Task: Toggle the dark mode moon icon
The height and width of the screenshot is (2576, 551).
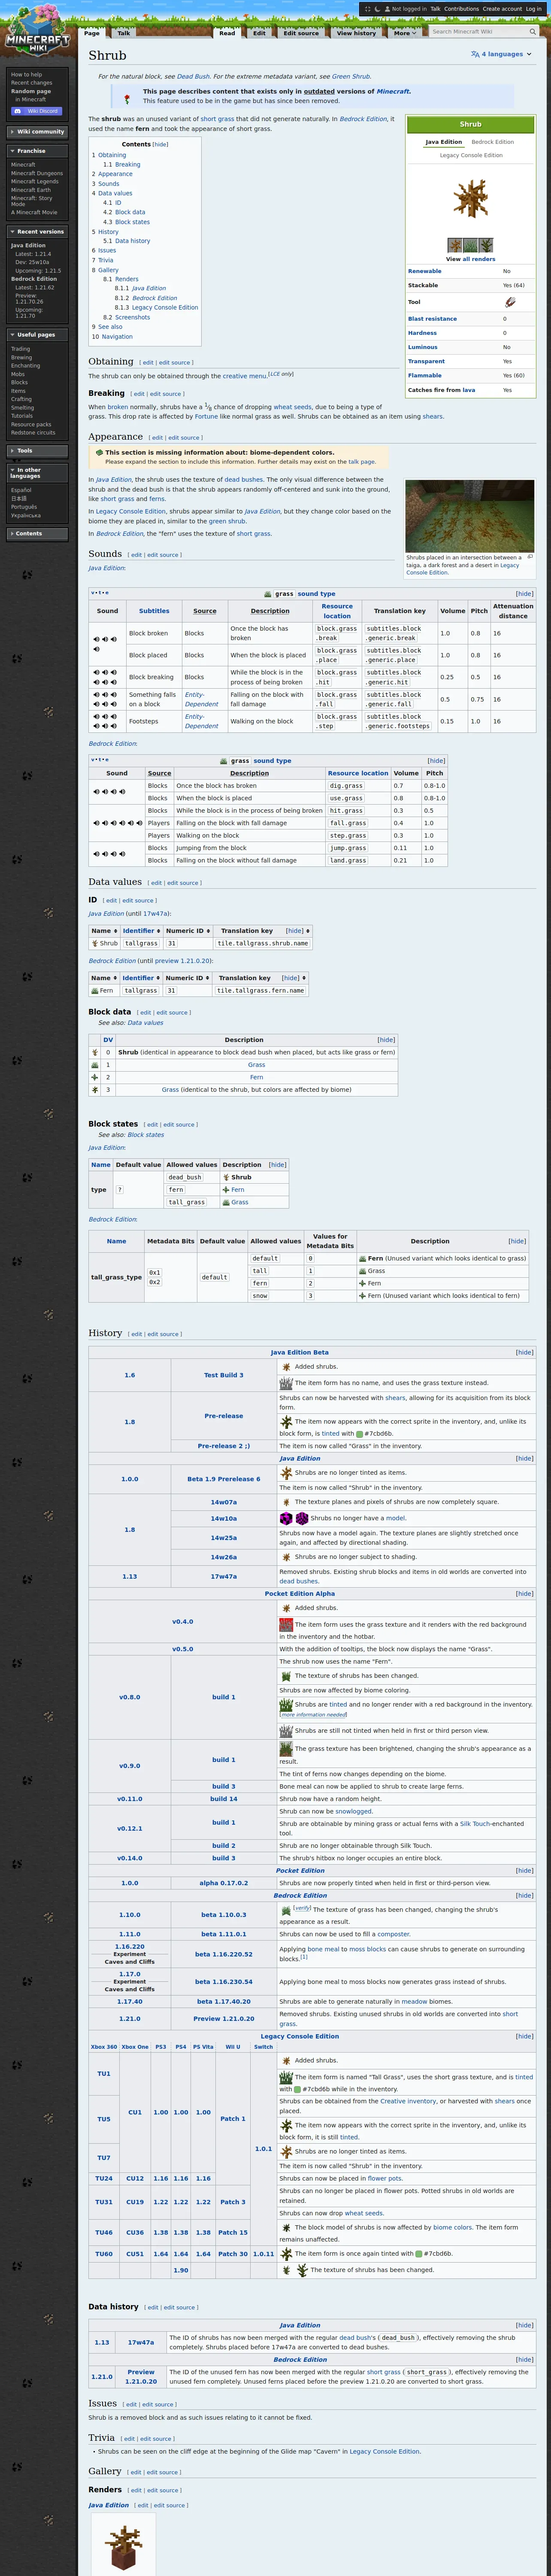Action: coord(377,9)
